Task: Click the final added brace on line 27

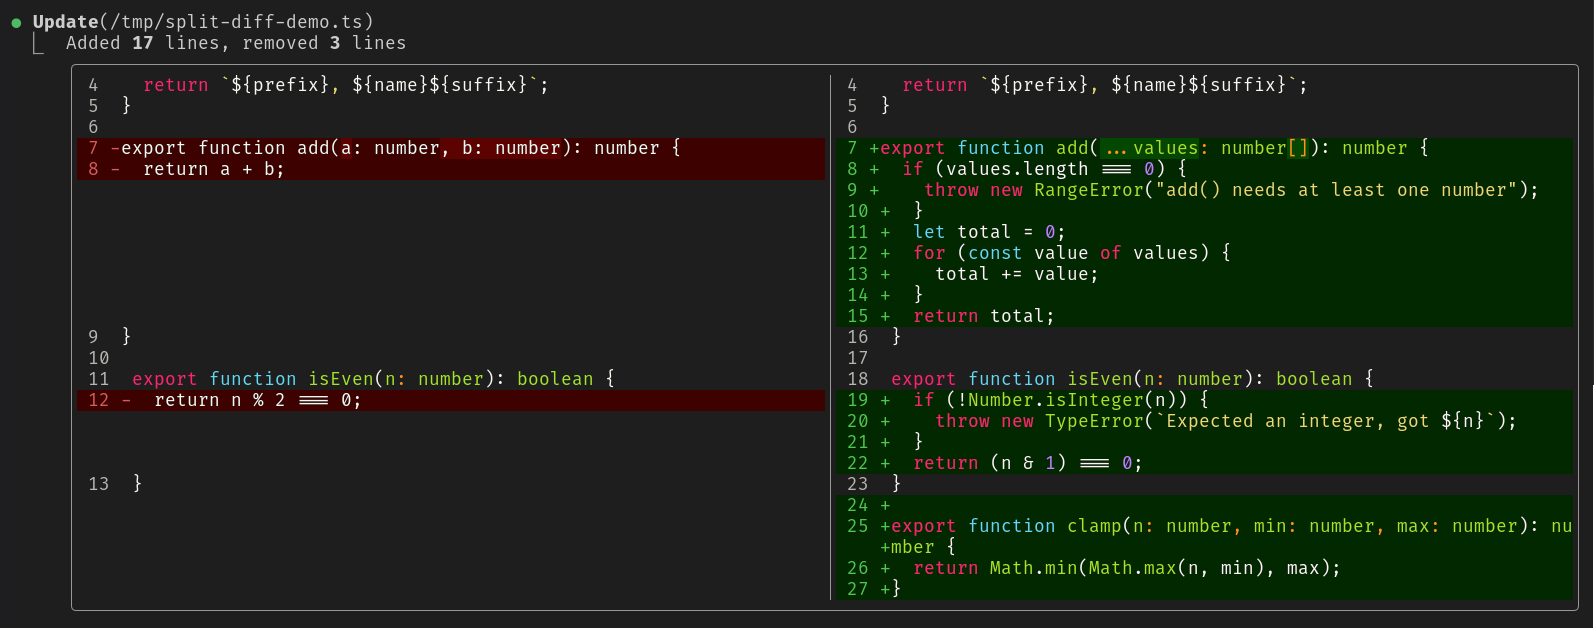Action: [896, 589]
